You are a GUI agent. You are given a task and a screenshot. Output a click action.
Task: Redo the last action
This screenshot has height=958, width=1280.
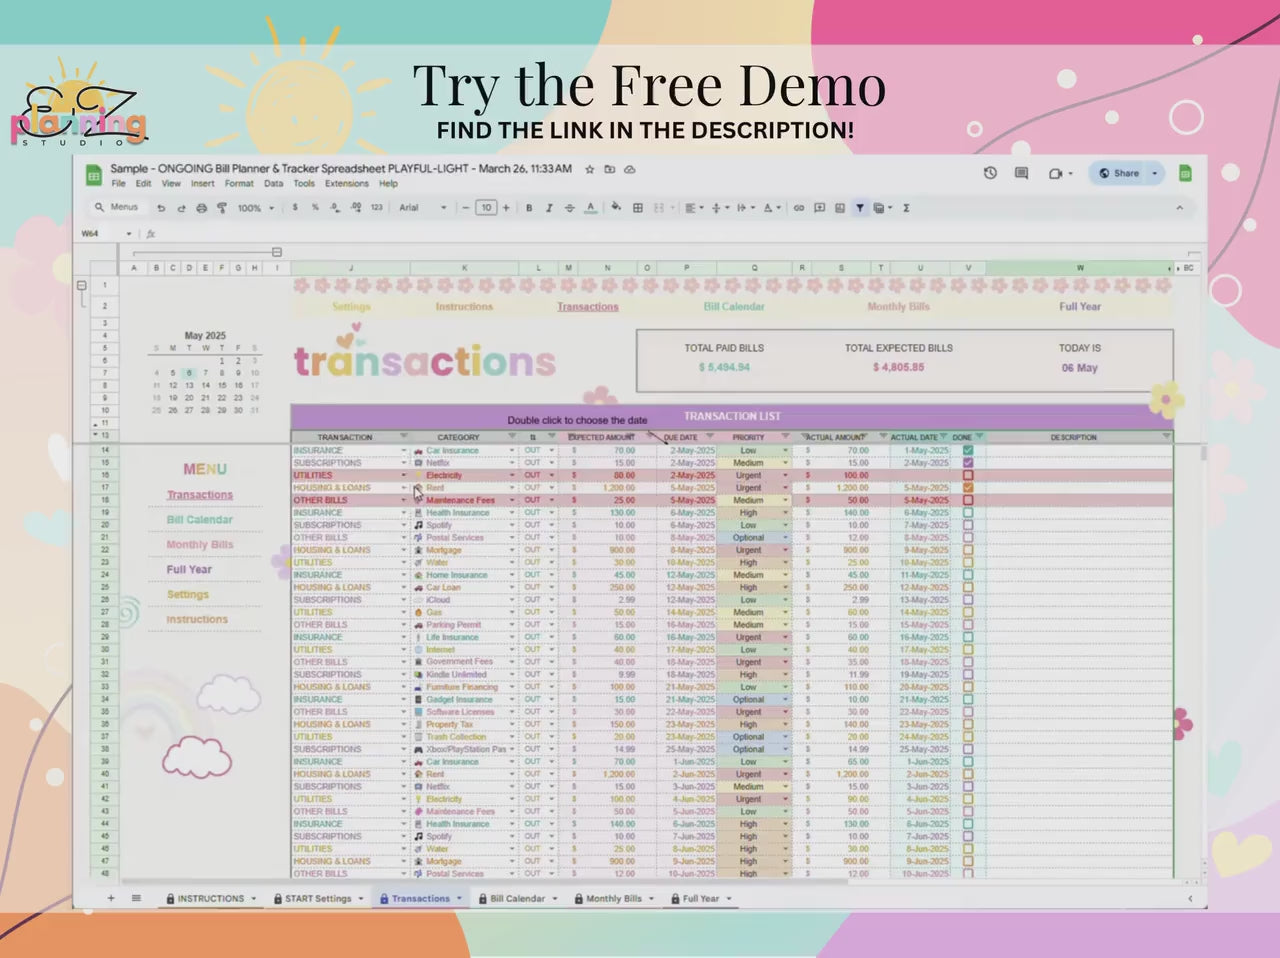click(181, 208)
